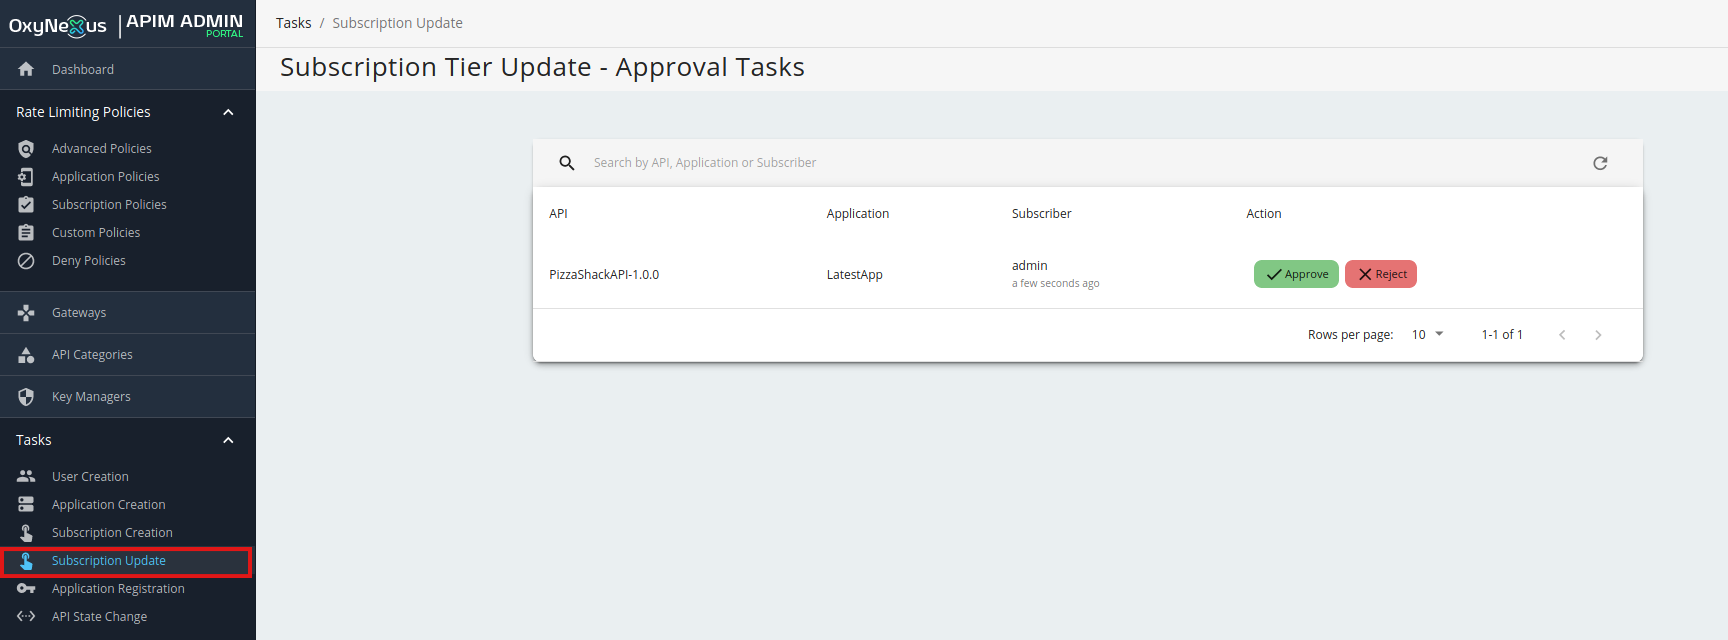Click the 'a few seconds ago' timestamp
Screen dimensions: 1728x640
click(x=1055, y=284)
